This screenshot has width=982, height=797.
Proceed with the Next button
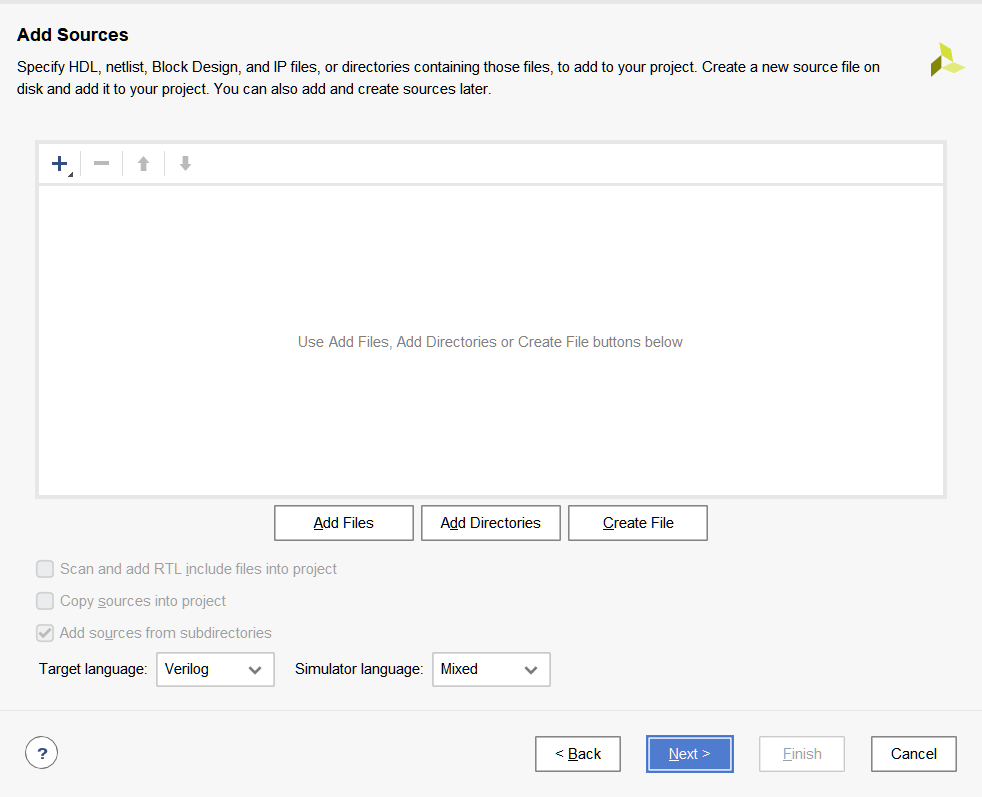(690, 754)
